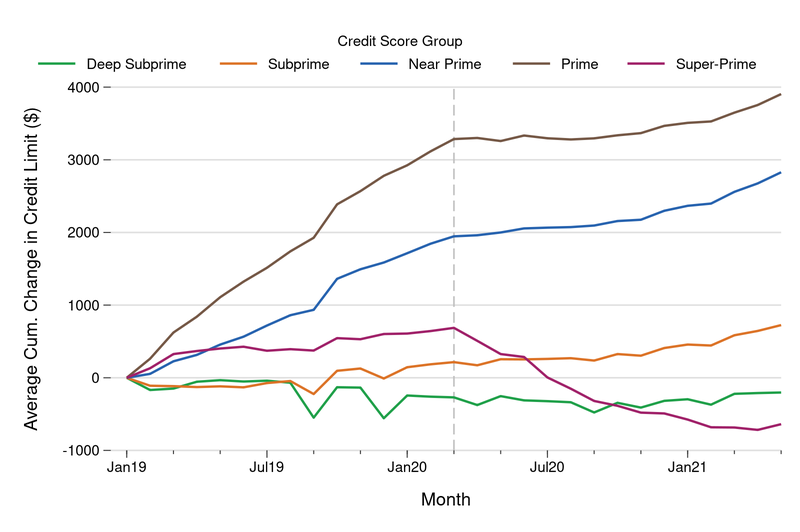Screen dimensions: 800x532
Task: Select the Subprime legend text
Action: click(x=297, y=65)
